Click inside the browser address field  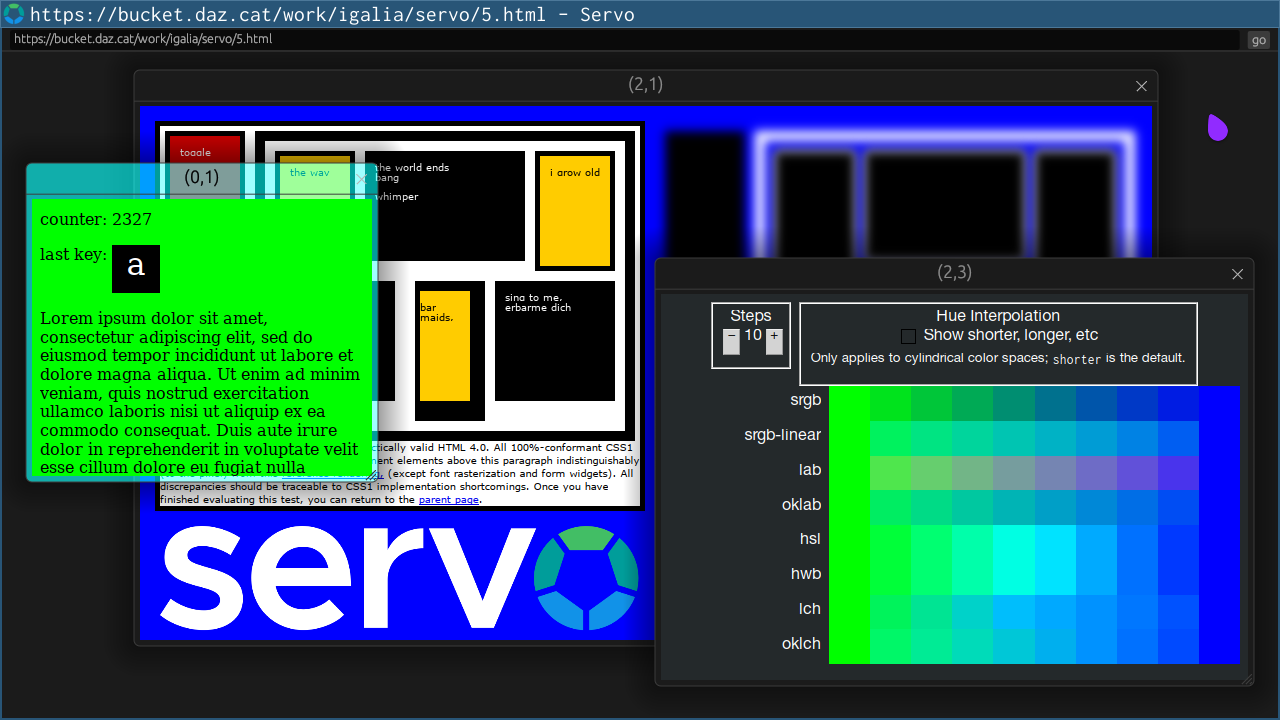point(400,40)
